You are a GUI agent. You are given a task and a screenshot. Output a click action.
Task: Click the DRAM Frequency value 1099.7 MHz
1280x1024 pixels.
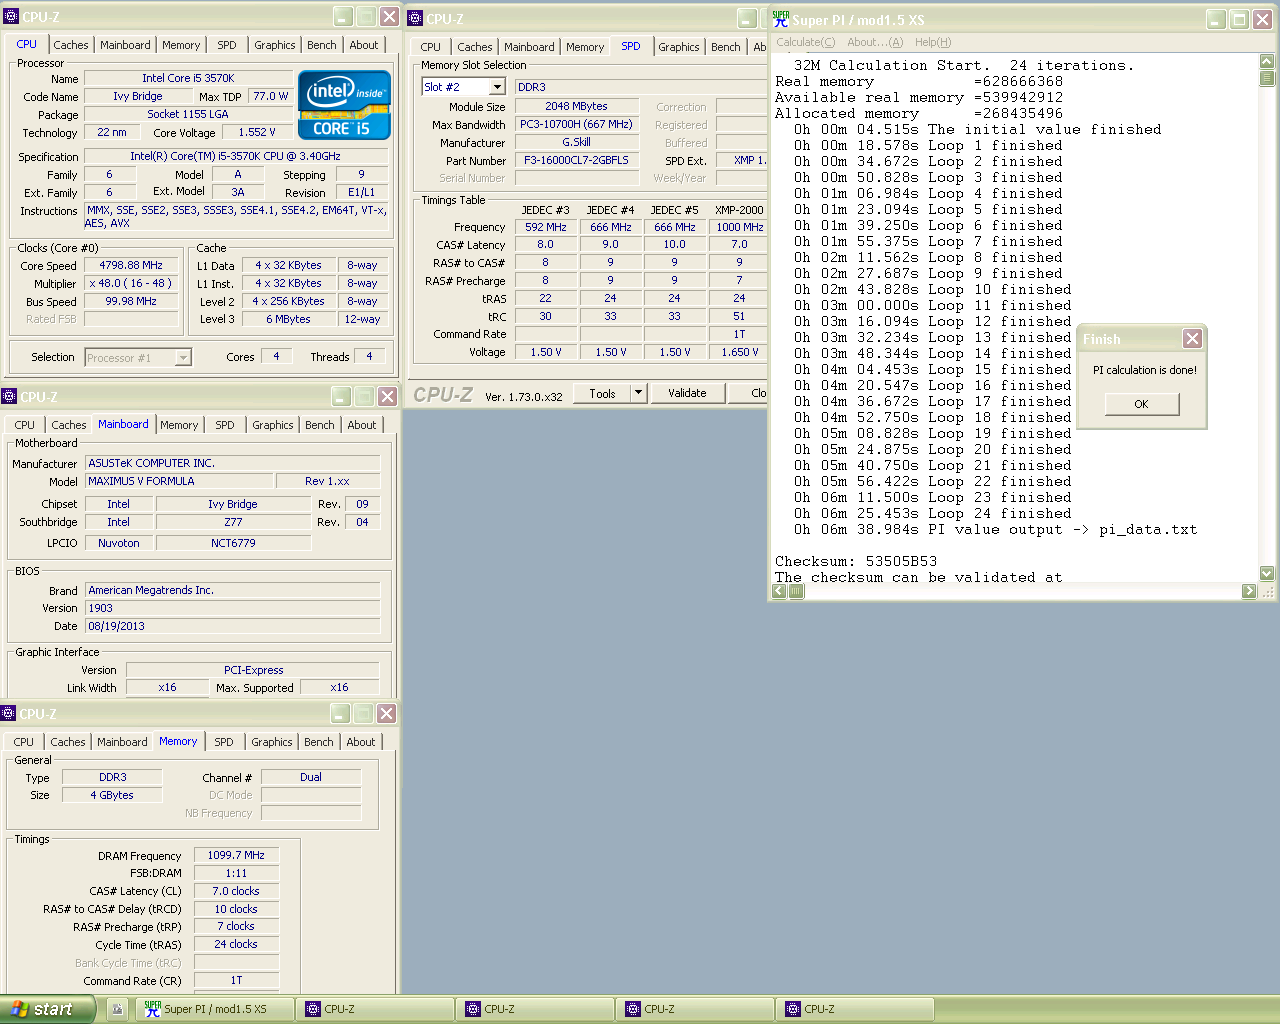click(236, 855)
